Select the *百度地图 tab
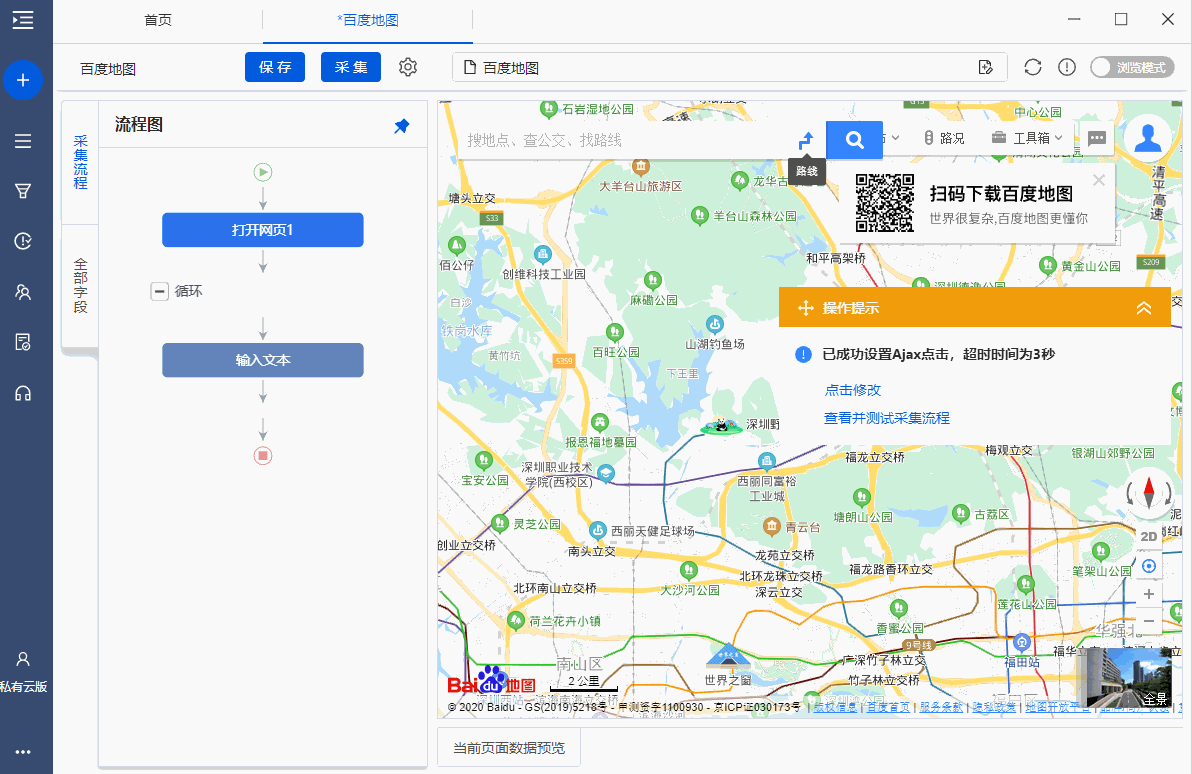 point(368,21)
